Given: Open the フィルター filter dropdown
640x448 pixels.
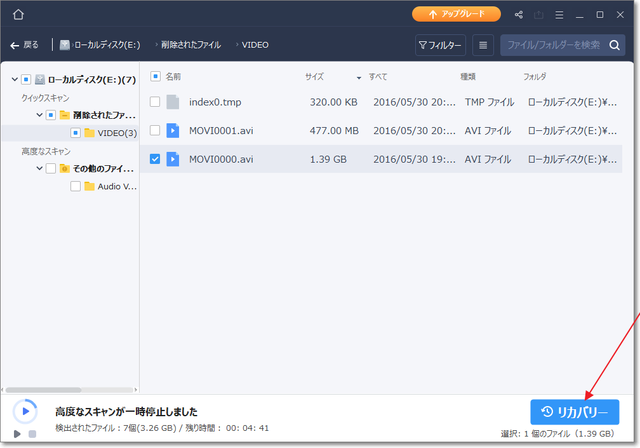Looking at the screenshot, I should pos(441,45).
